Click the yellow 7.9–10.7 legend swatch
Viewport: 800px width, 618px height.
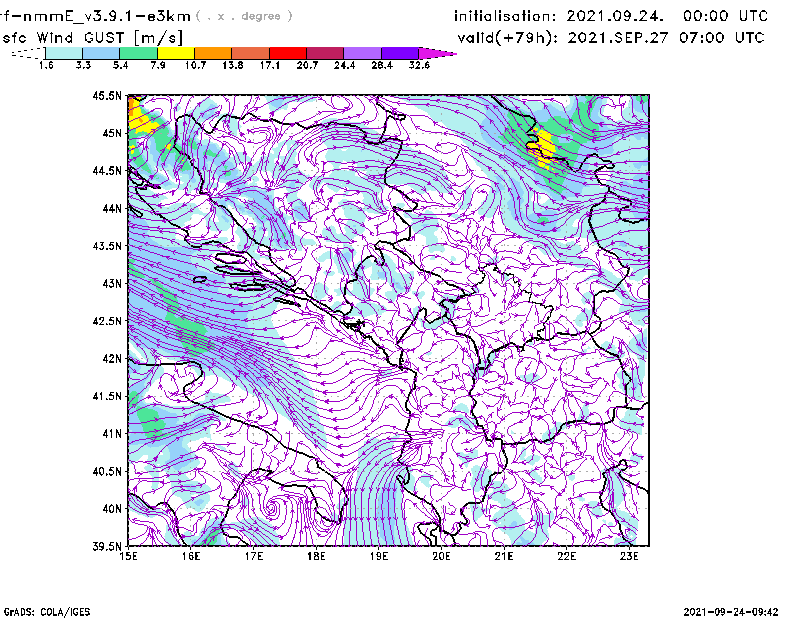tap(176, 53)
